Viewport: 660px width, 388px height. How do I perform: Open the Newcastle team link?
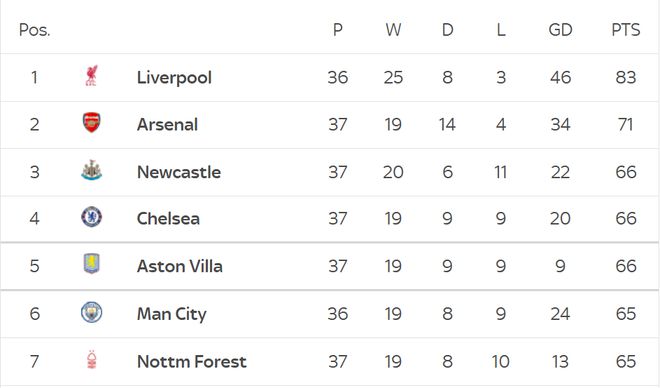point(179,172)
